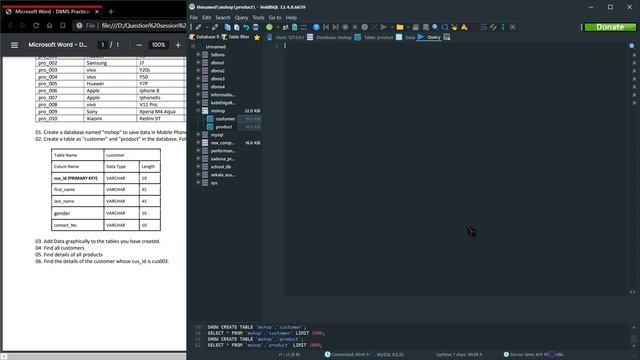This screenshot has height=360, width=640.
Task: Click the favorites star icon above tree
Action: coord(257,37)
